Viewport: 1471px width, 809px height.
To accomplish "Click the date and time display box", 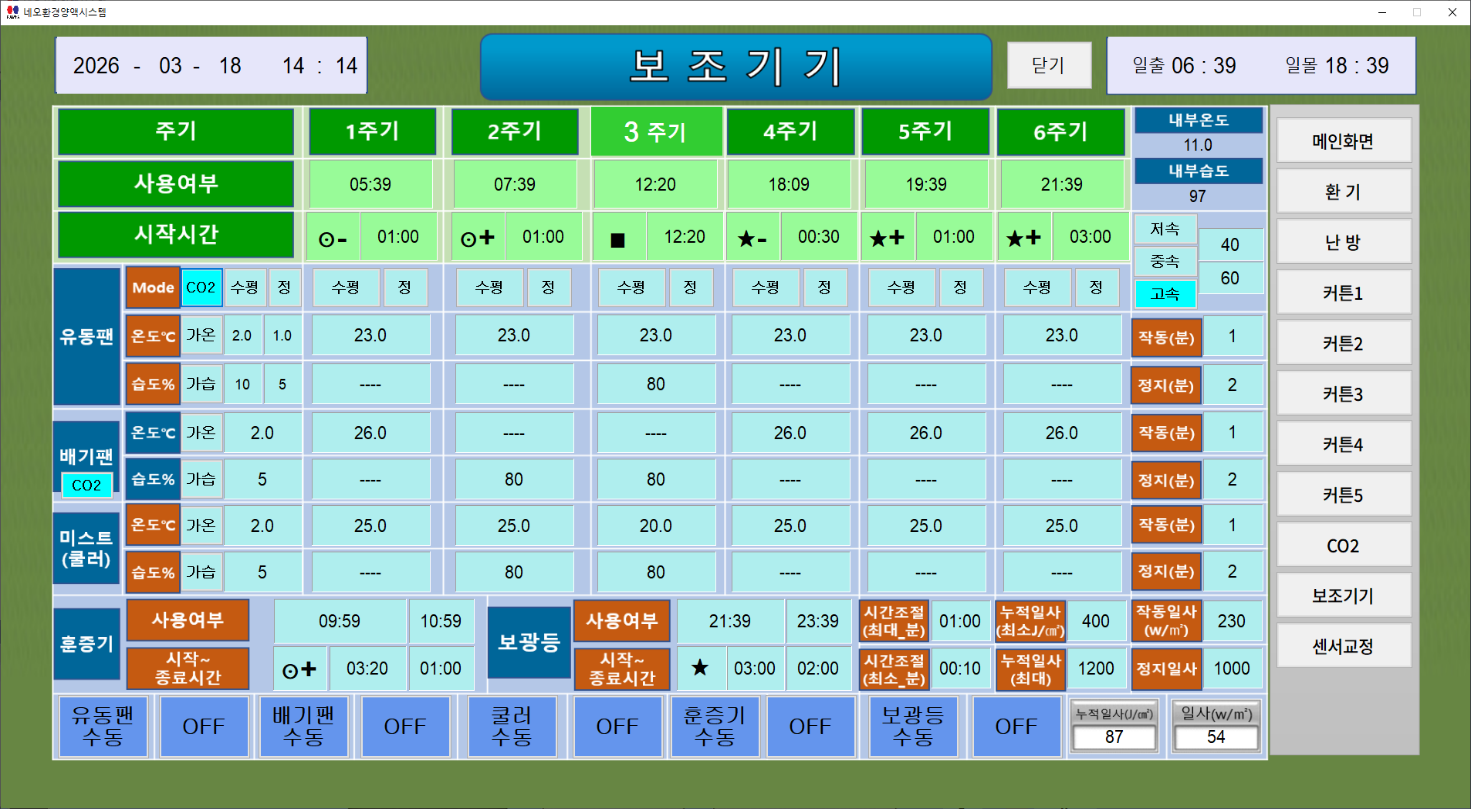I will point(211,66).
